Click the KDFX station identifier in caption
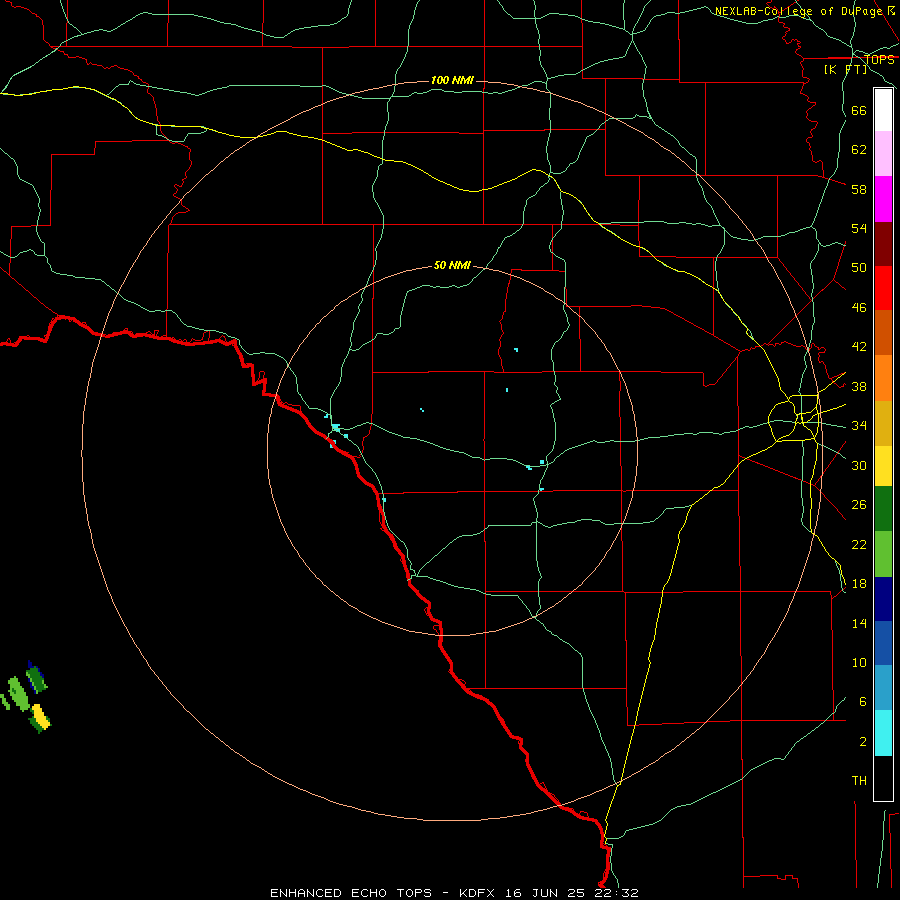900x900 pixels. pyautogui.click(x=479, y=893)
